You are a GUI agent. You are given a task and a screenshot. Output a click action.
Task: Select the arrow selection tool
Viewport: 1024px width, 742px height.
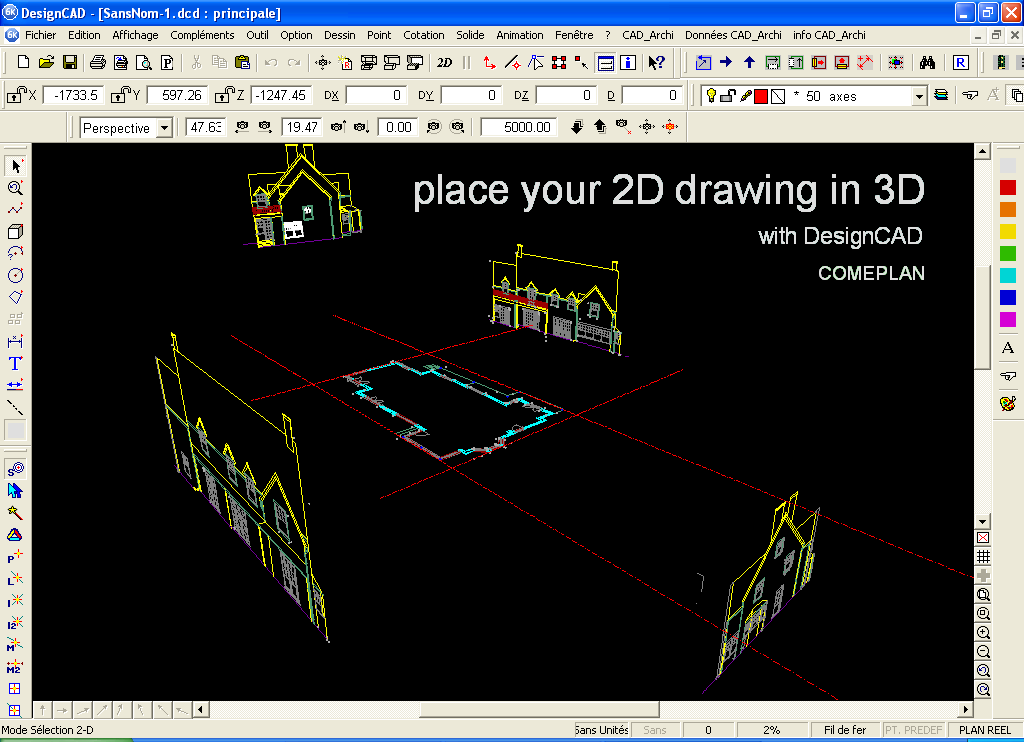click(x=15, y=166)
